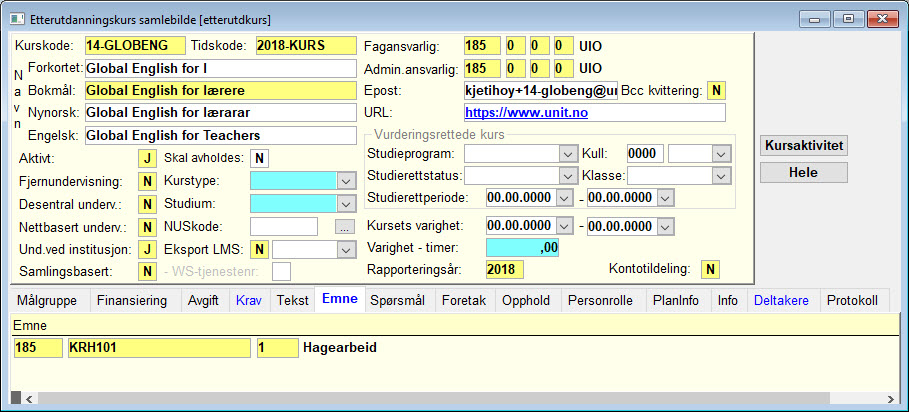909x412 pixels.
Task: Open the Studieprogram dropdown
Action: (x=566, y=154)
